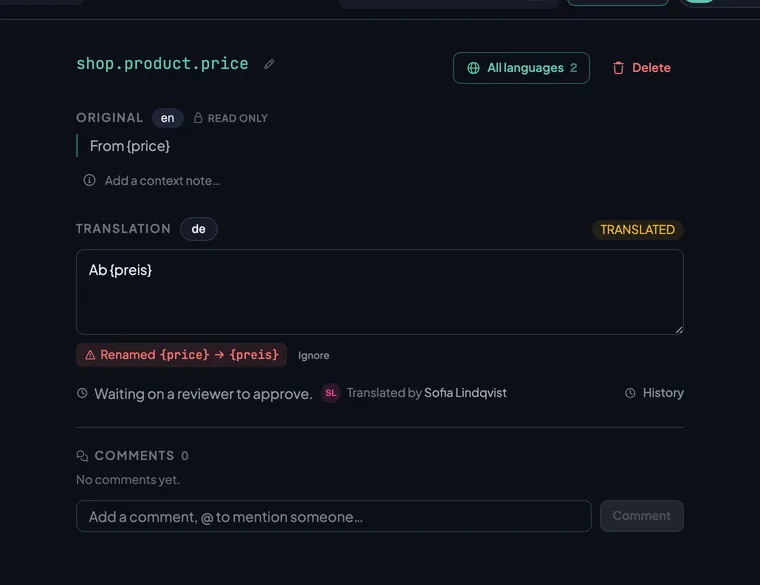
Task: Click the clock icon beside Waiting on reviewer
Action: click(82, 393)
